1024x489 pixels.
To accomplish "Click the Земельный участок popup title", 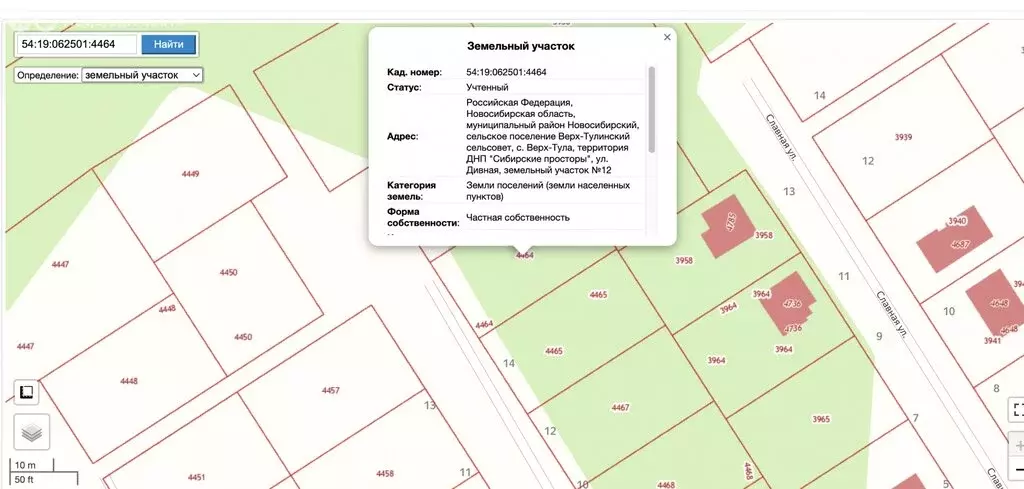I will pos(521,46).
